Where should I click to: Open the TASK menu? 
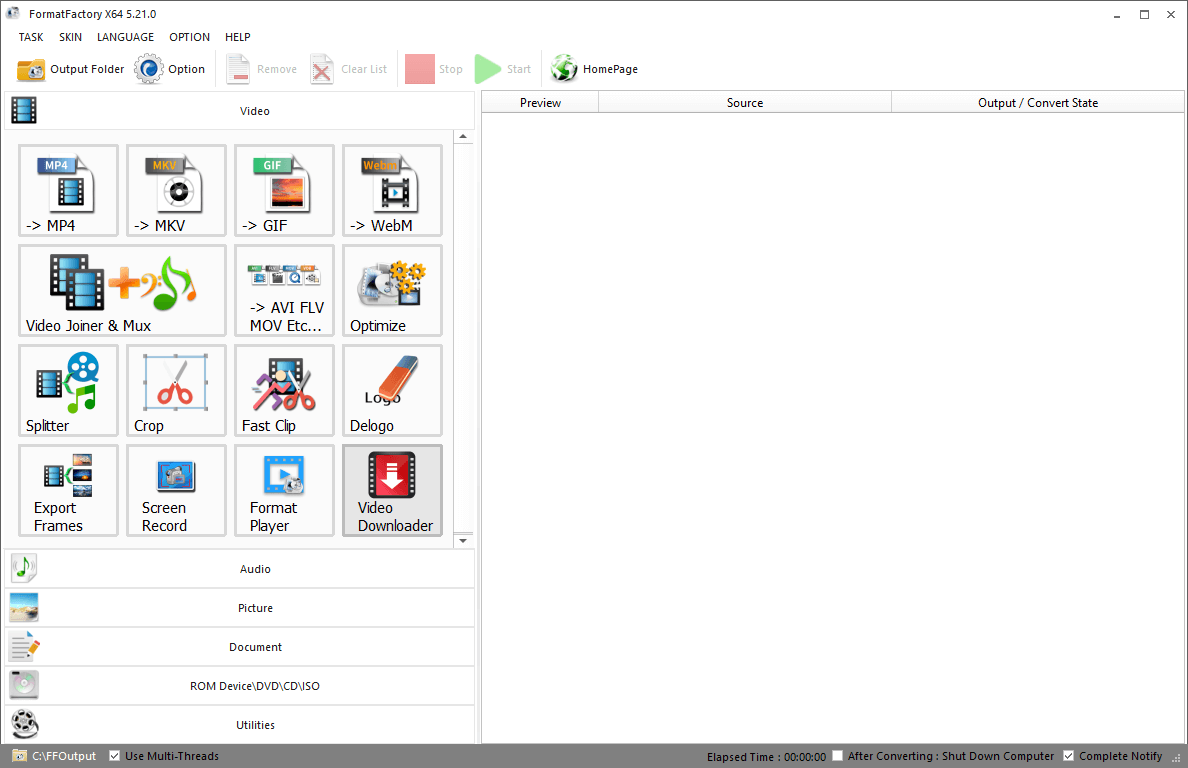[x=31, y=37]
